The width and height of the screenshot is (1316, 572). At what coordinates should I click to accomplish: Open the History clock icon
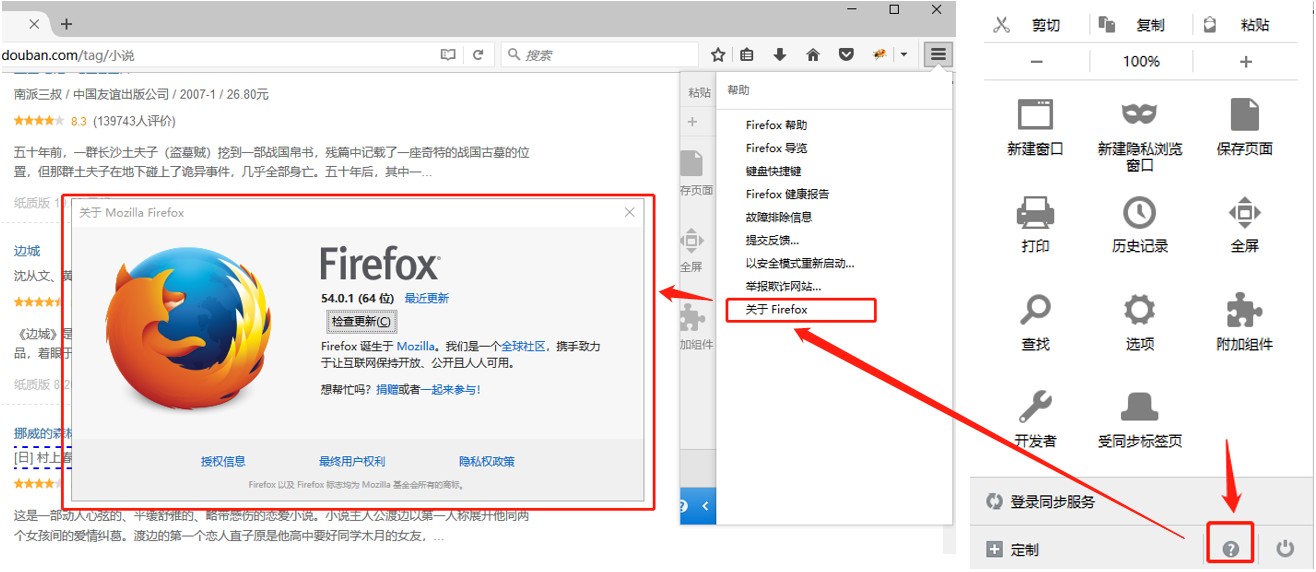coord(1139,212)
